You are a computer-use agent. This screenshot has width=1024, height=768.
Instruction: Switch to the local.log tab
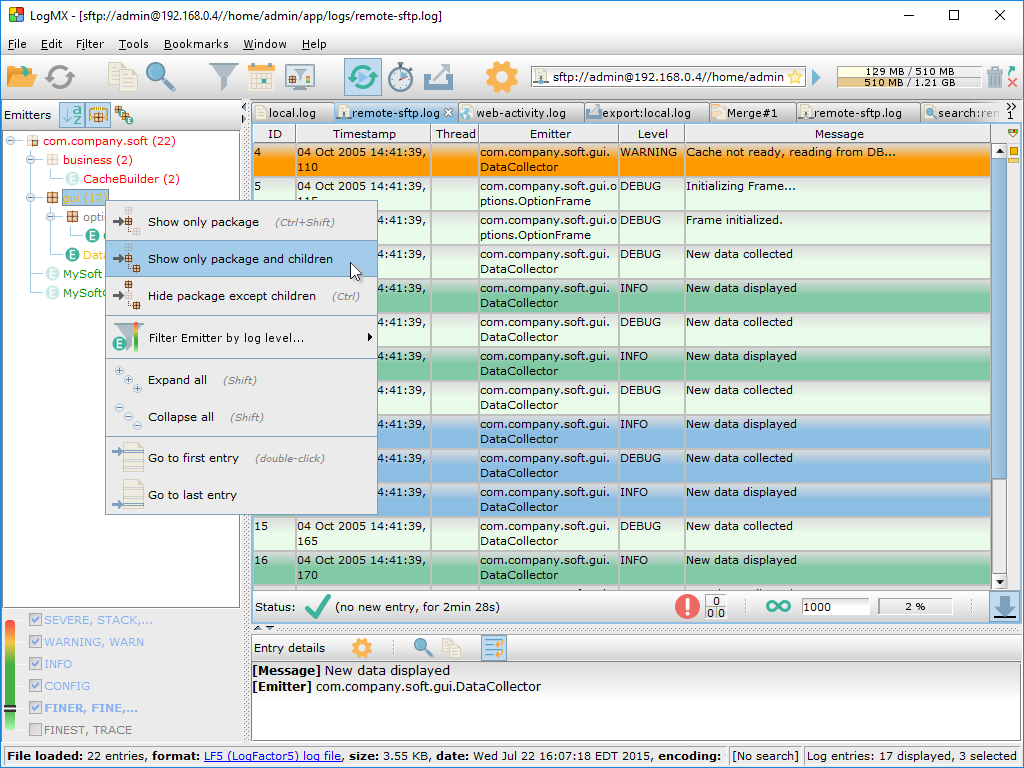[x=292, y=113]
